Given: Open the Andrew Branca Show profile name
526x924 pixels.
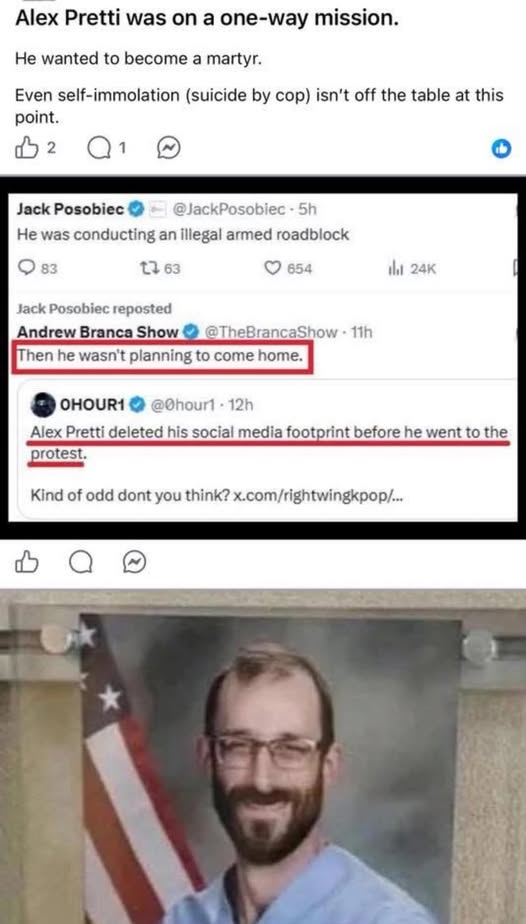Looking at the screenshot, I should click(x=97, y=332).
